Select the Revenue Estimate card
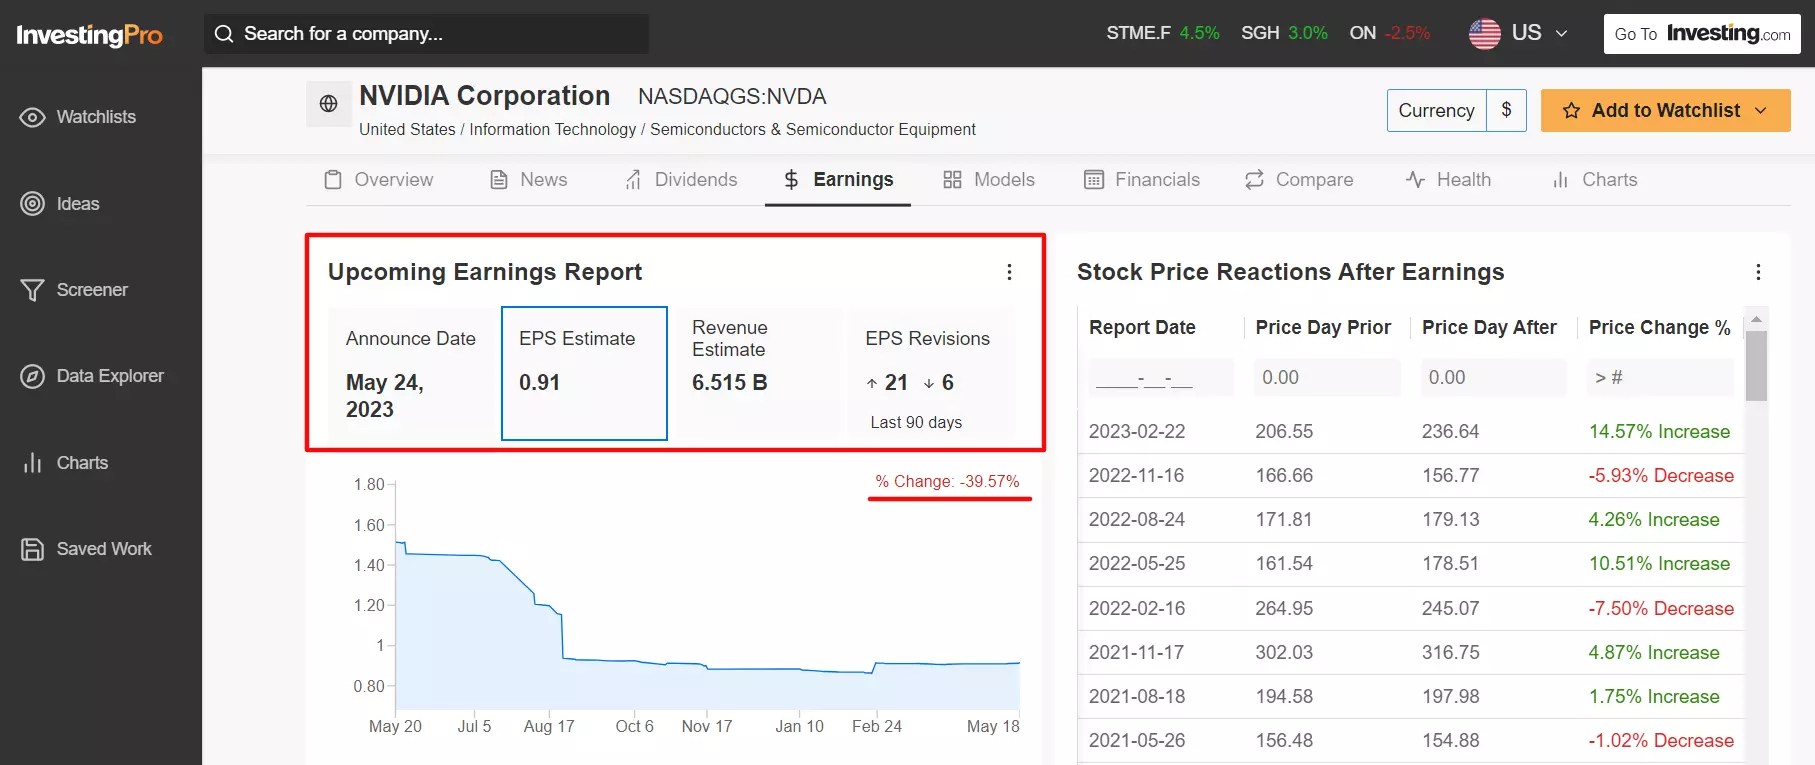1815x765 pixels. [757, 373]
